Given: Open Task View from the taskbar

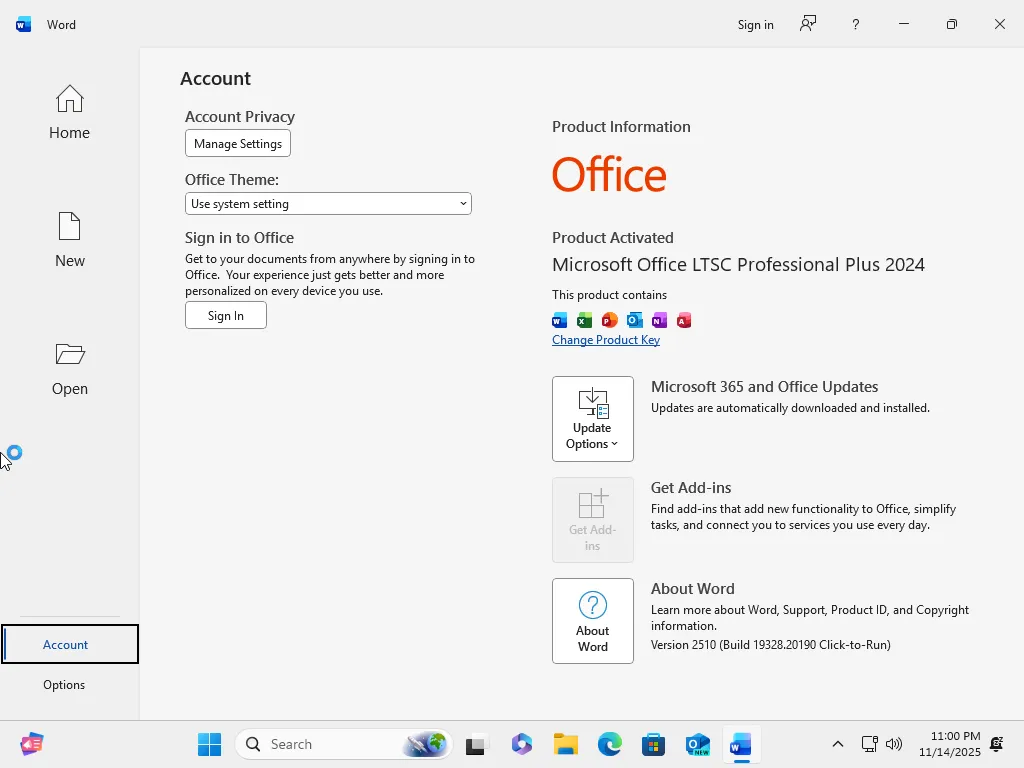Looking at the screenshot, I should point(475,744).
